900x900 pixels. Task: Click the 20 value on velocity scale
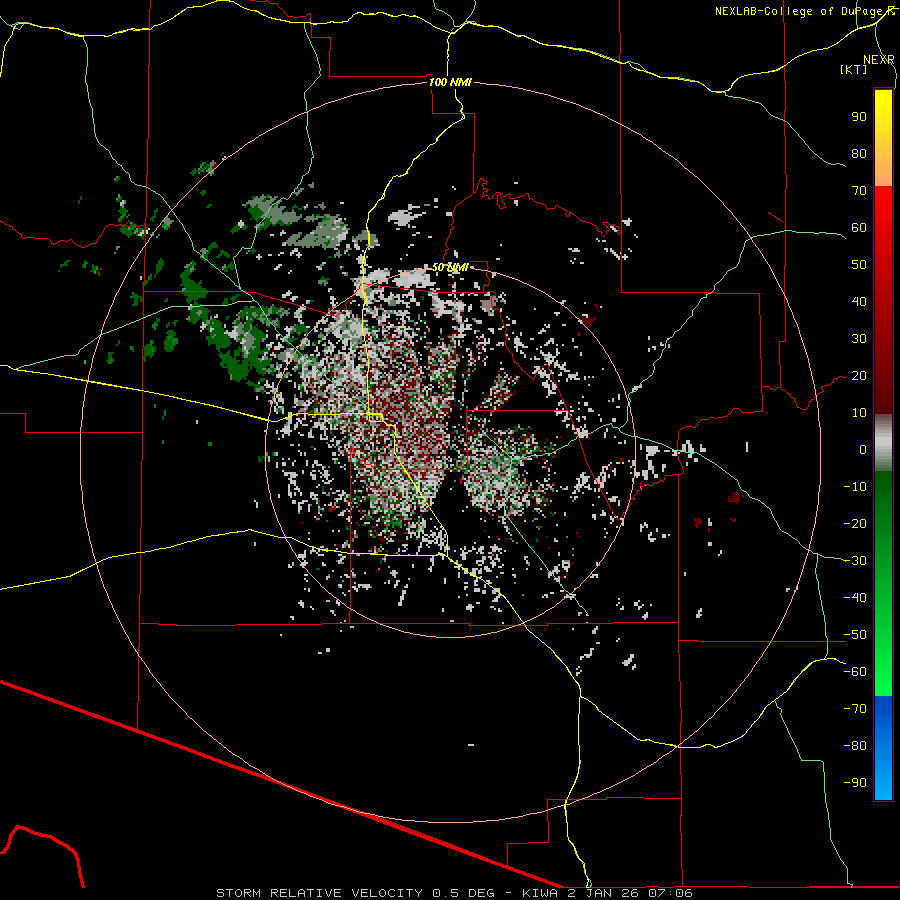tap(859, 376)
